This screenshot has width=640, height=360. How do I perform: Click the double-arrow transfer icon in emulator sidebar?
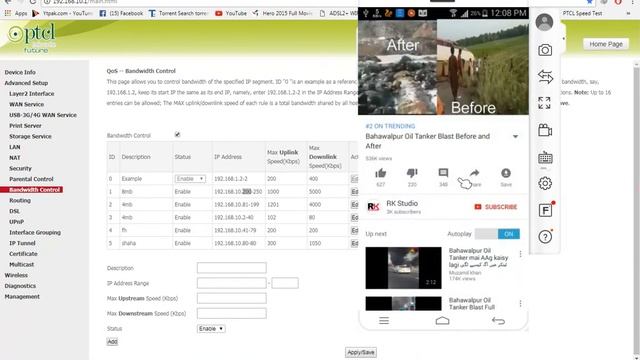tap(545, 76)
